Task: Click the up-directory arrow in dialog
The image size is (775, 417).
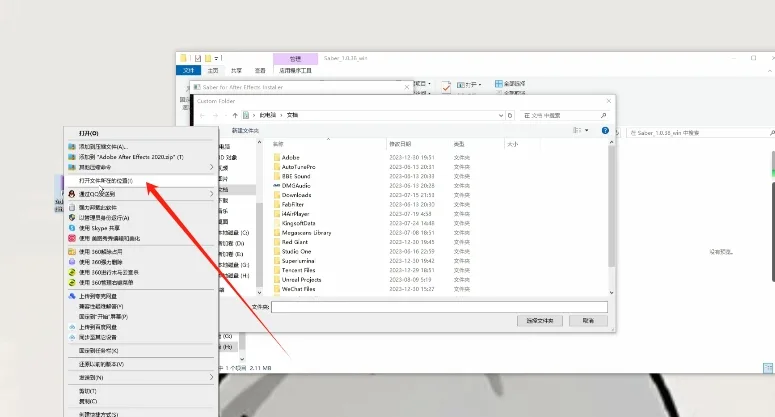Action: coord(235,115)
